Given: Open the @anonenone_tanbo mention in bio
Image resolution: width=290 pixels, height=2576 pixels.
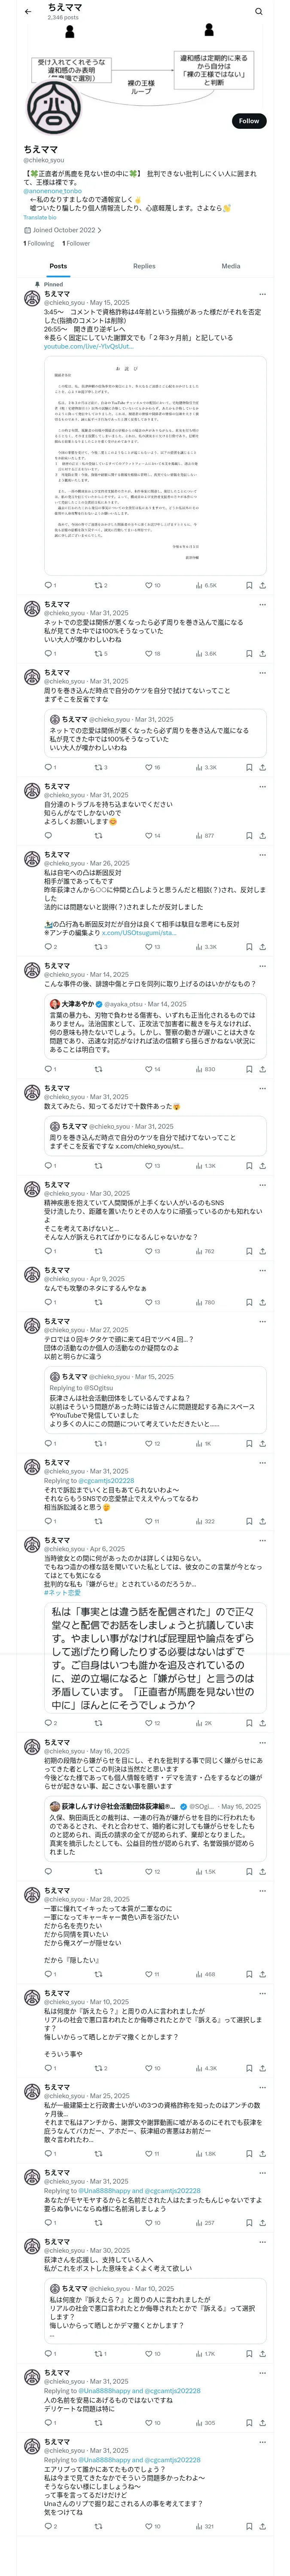Looking at the screenshot, I should tap(46, 191).
